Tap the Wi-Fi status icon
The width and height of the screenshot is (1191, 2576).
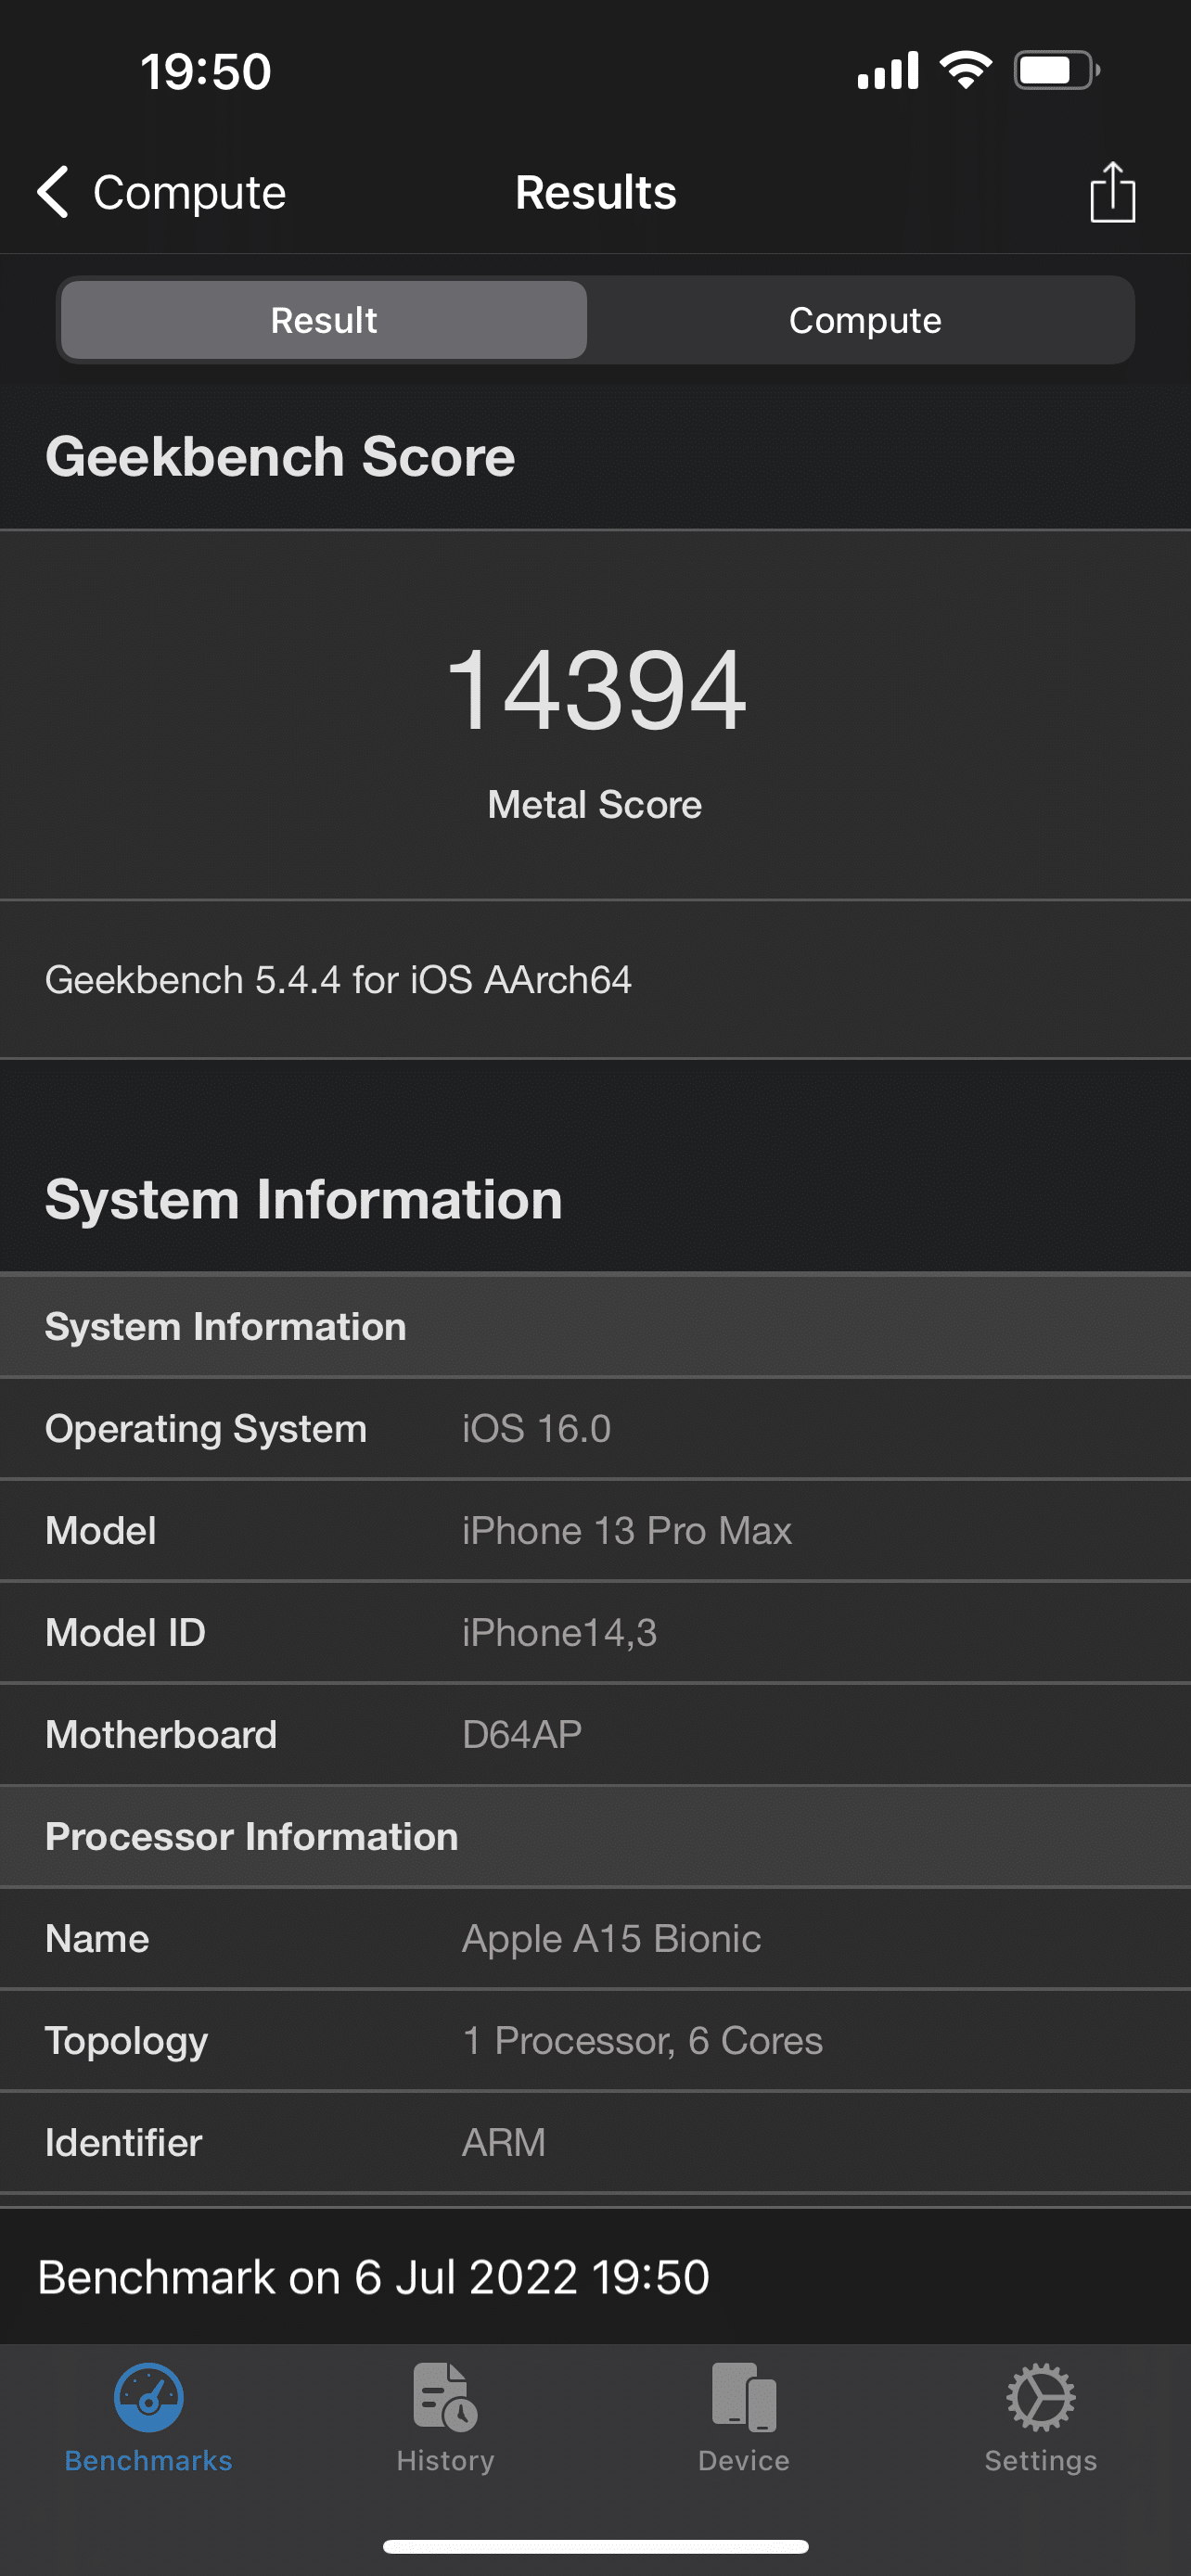pyautogui.click(x=965, y=71)
